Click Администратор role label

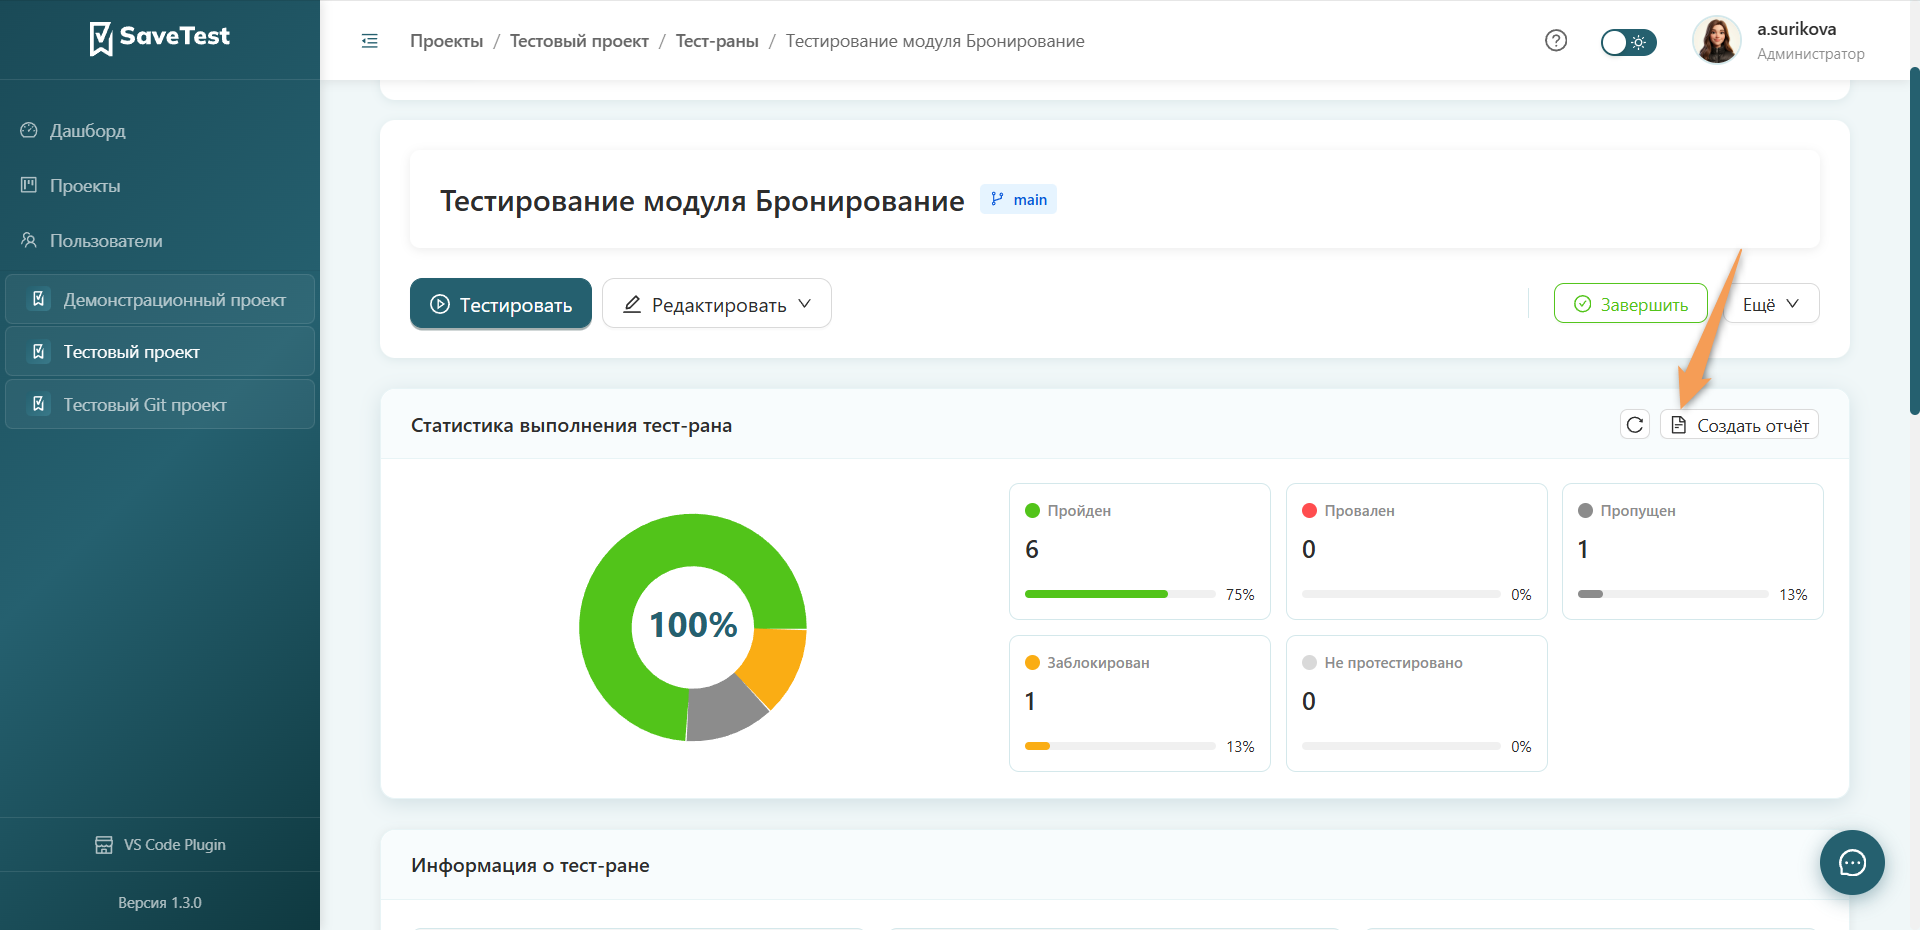pyautogui.click(x=1811, y=54)
